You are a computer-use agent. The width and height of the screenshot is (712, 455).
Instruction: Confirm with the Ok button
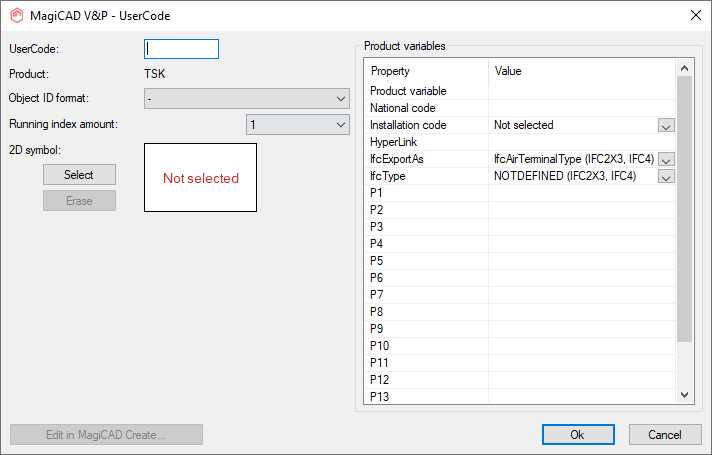577,435
